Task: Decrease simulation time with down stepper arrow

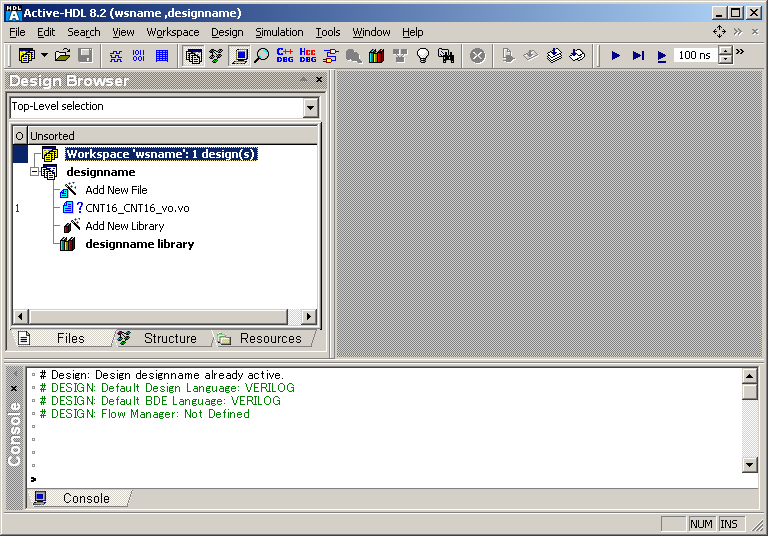Action: (x=725, y=60)
